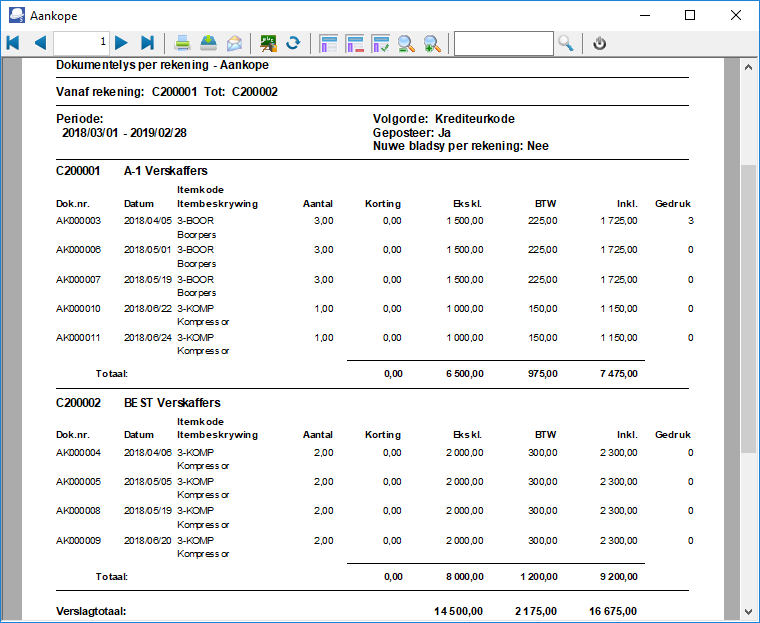Export report using download tray icon
The image size is (760, 623).
point(208,43)
